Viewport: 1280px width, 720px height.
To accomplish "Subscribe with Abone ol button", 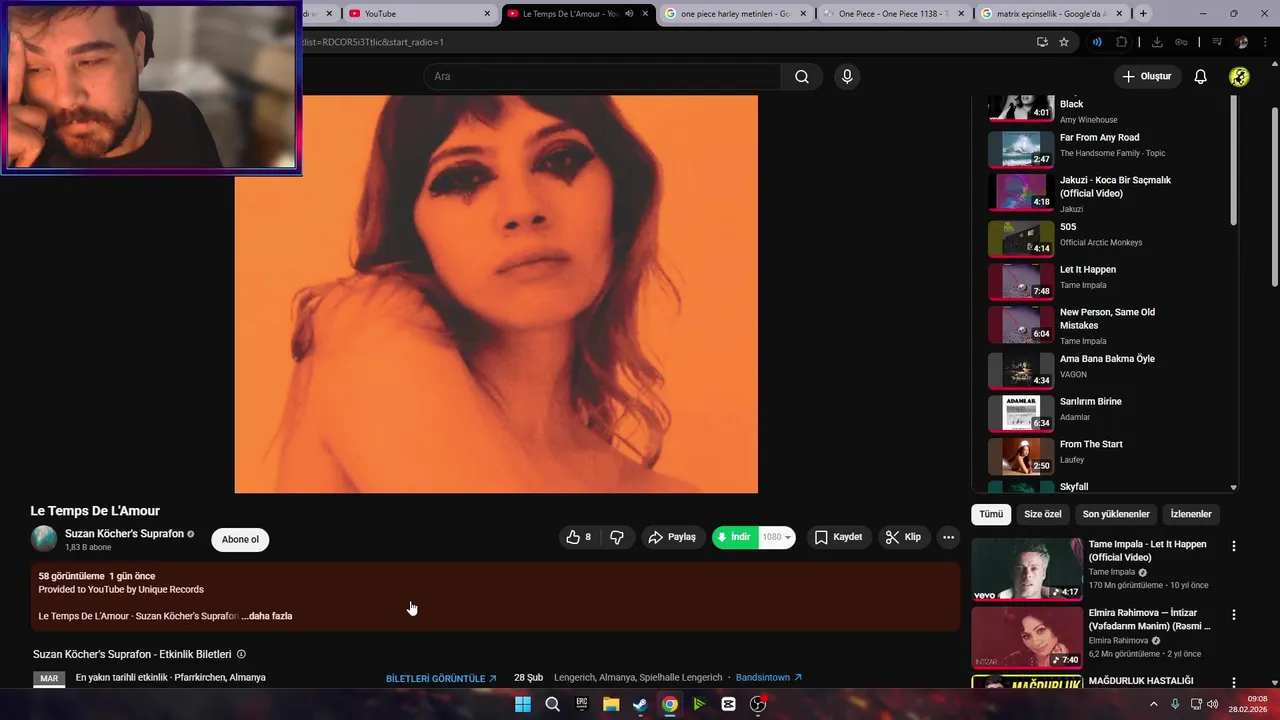I will (x=240, y=539).
